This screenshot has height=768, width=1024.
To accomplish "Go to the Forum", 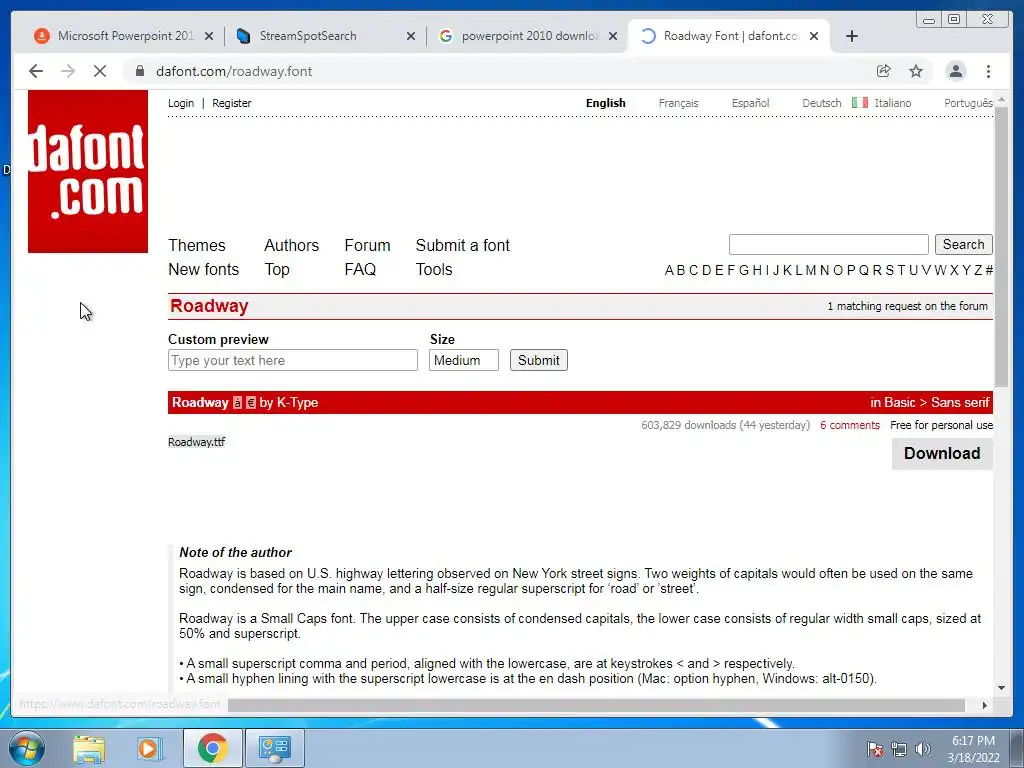I will click(367, 246).
